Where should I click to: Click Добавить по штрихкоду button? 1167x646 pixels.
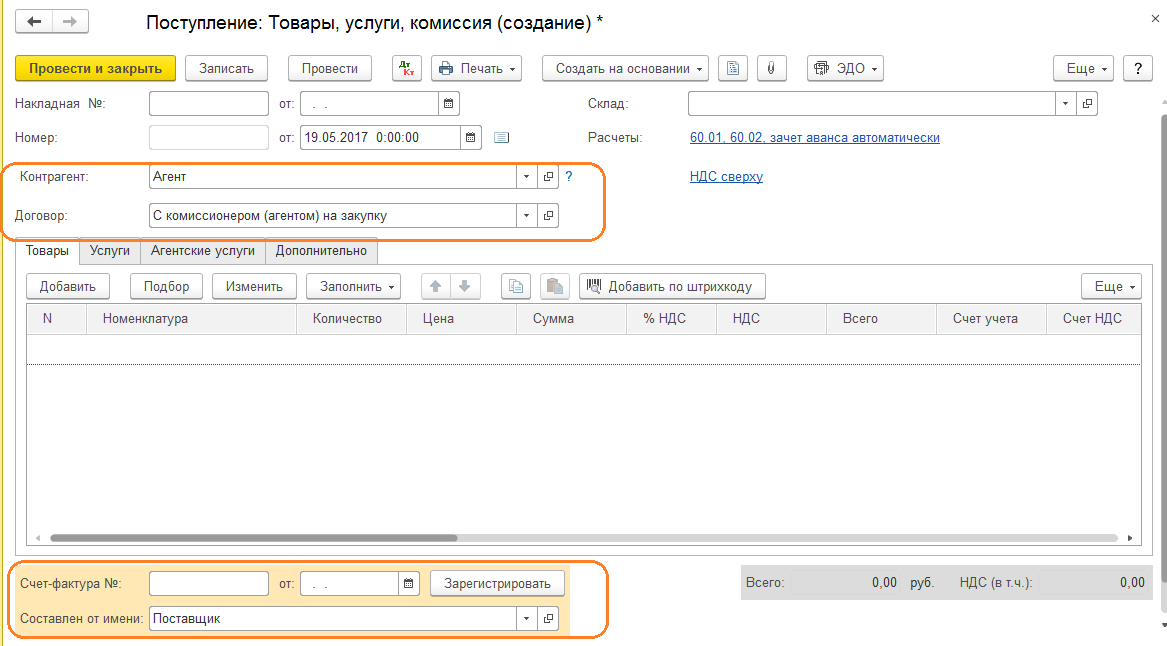(x=672, y=287)
